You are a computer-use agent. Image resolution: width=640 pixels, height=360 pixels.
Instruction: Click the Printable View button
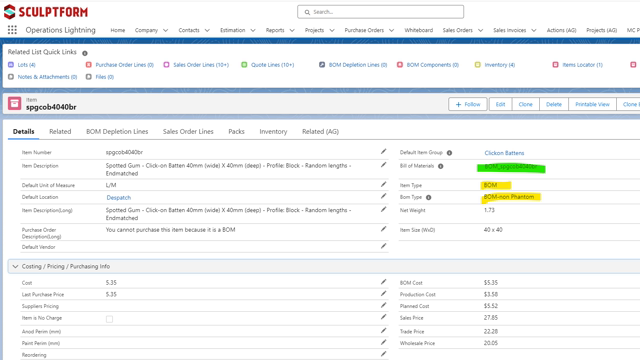[x=592, y=104]
